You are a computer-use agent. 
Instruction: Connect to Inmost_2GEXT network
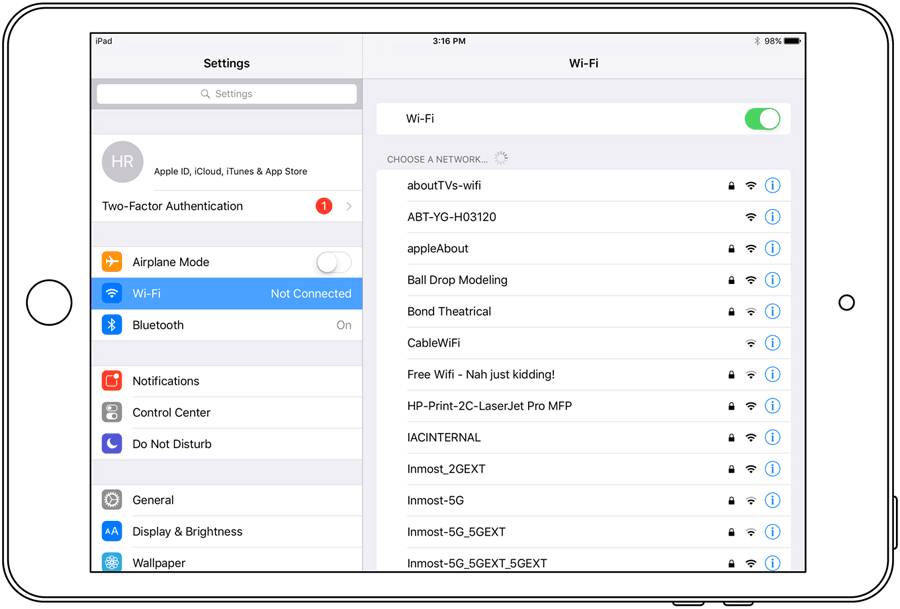(583, 470)
